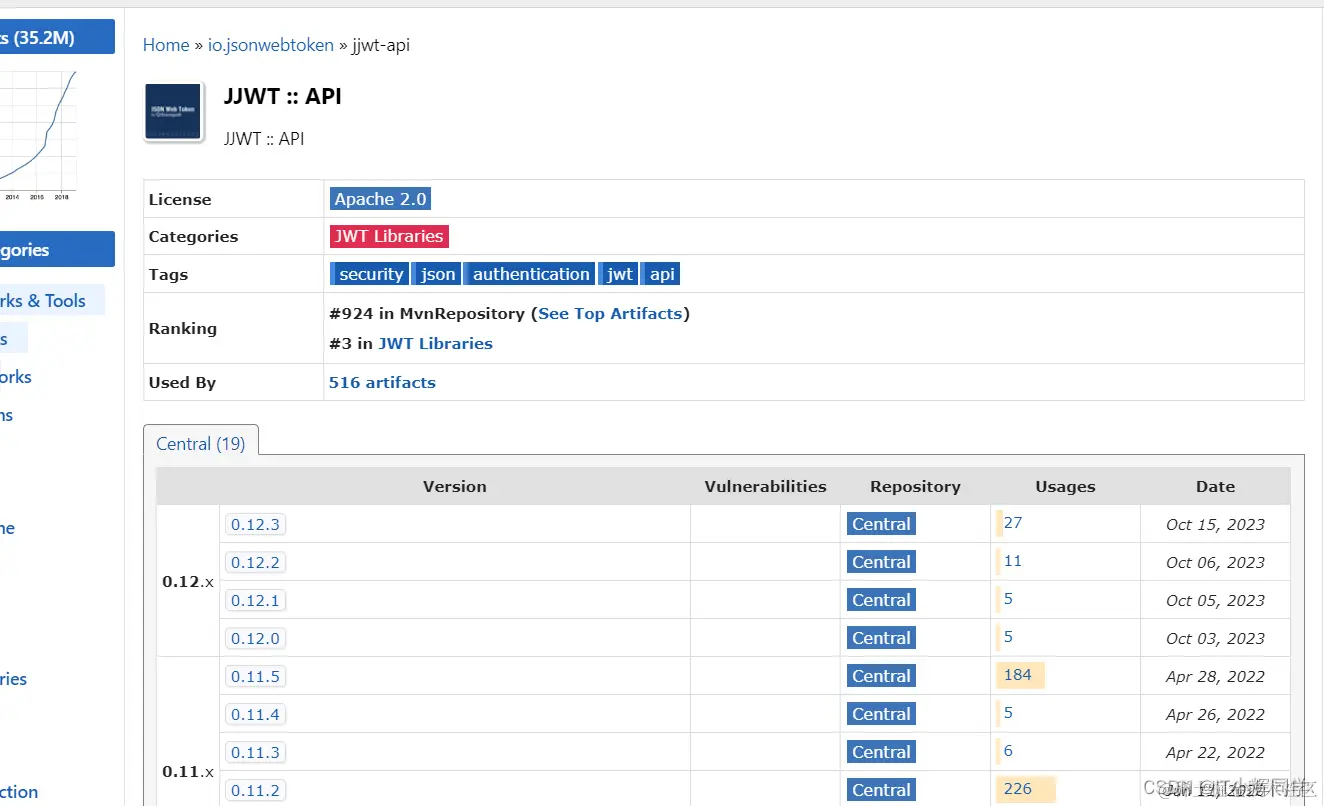This screenshot has height=806, width=1324.
Task: Click Central repository badge for 0.11.2
Action: (x=881, y=790)
